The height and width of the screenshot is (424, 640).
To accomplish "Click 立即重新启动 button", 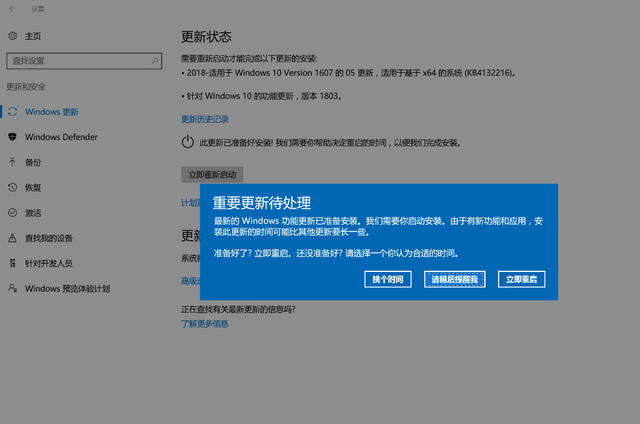I will [x=212, y=175].
